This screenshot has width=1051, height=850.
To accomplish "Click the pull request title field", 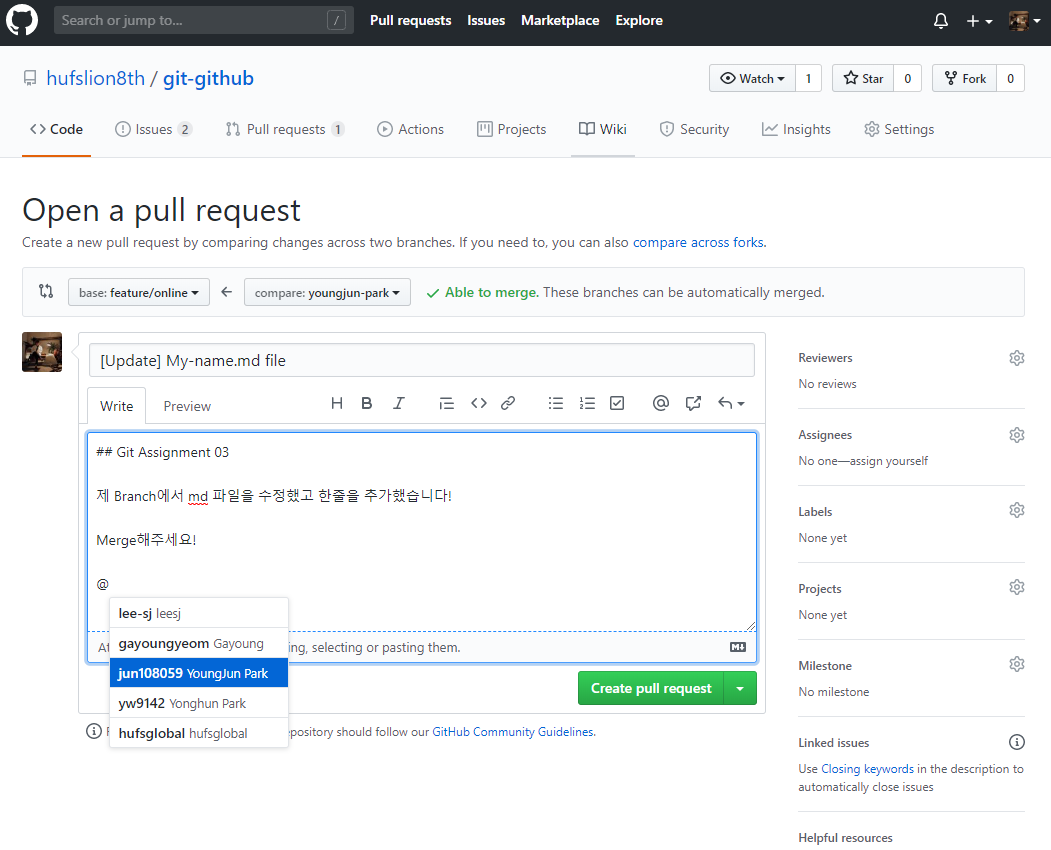I will [x=422, y=361].
